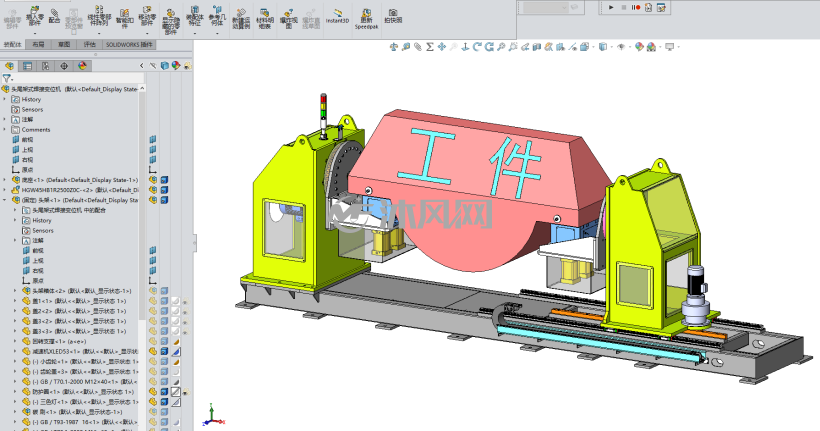
Task: Switch to the SOLIDWORKS 插件 tab
Action: pyautogui.click(x=129, y=45)
